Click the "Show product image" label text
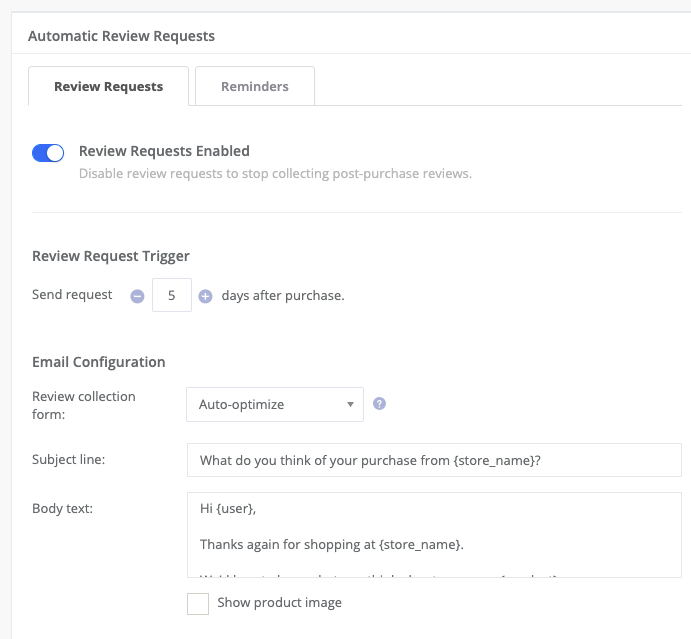Image resolution: width=691 pixels, height=639 pixels. coord(279,603)
